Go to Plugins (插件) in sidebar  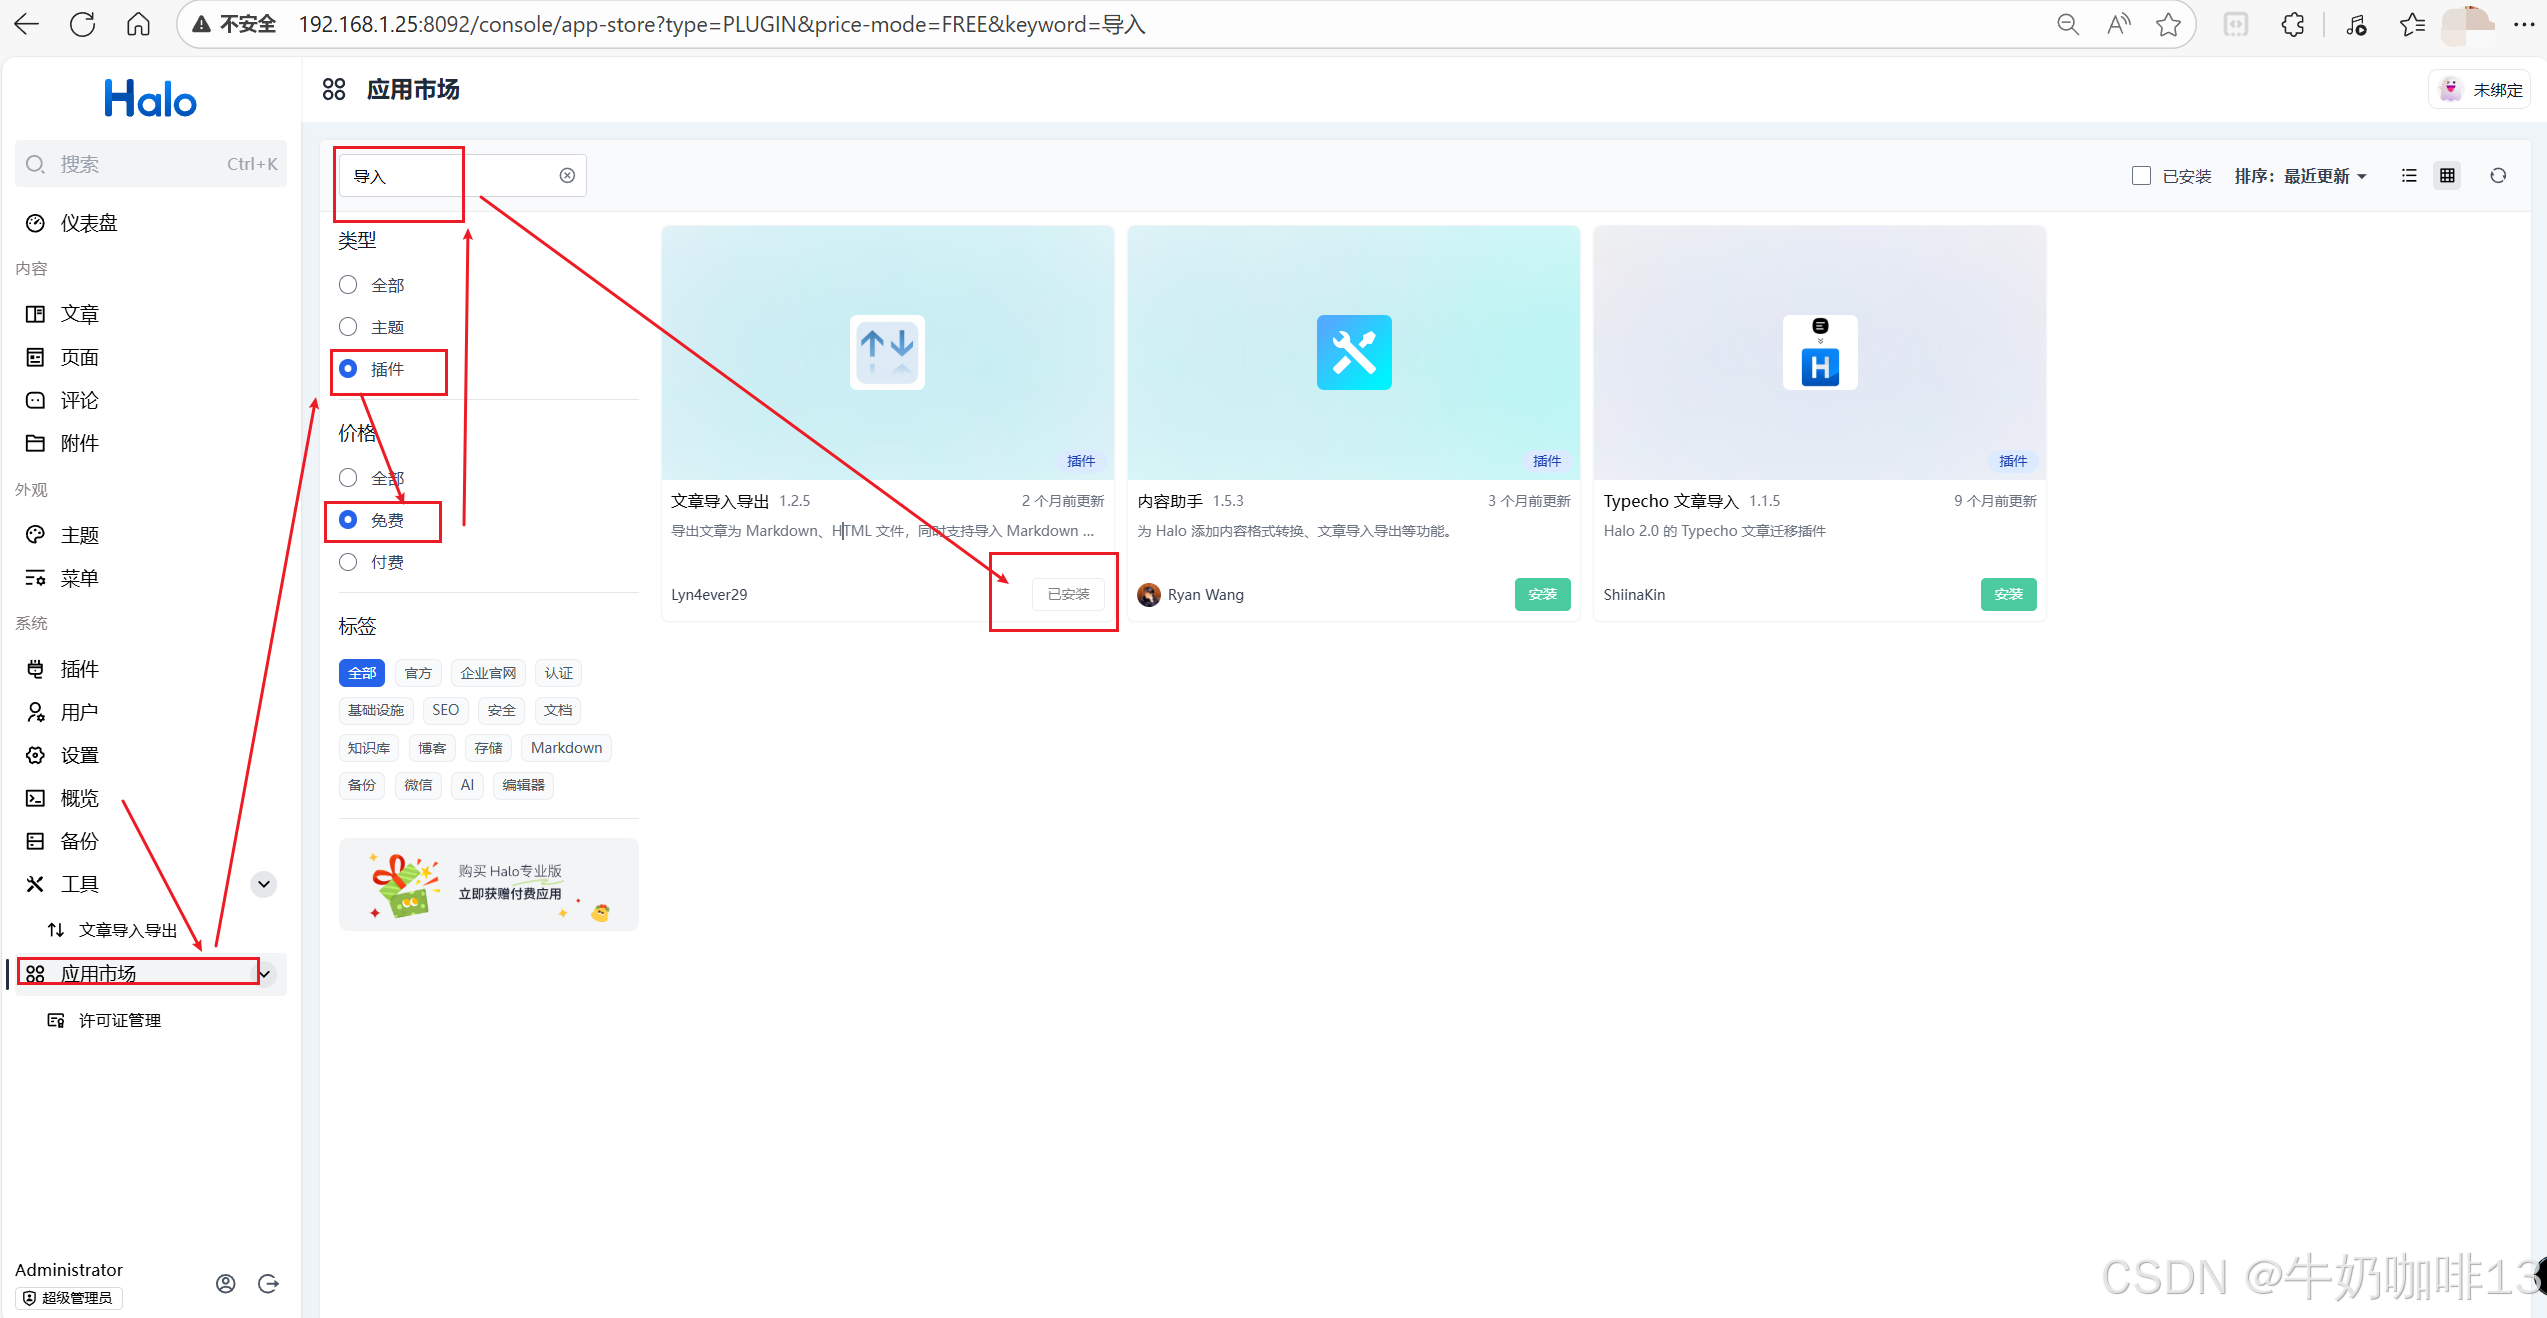point(79,669)
